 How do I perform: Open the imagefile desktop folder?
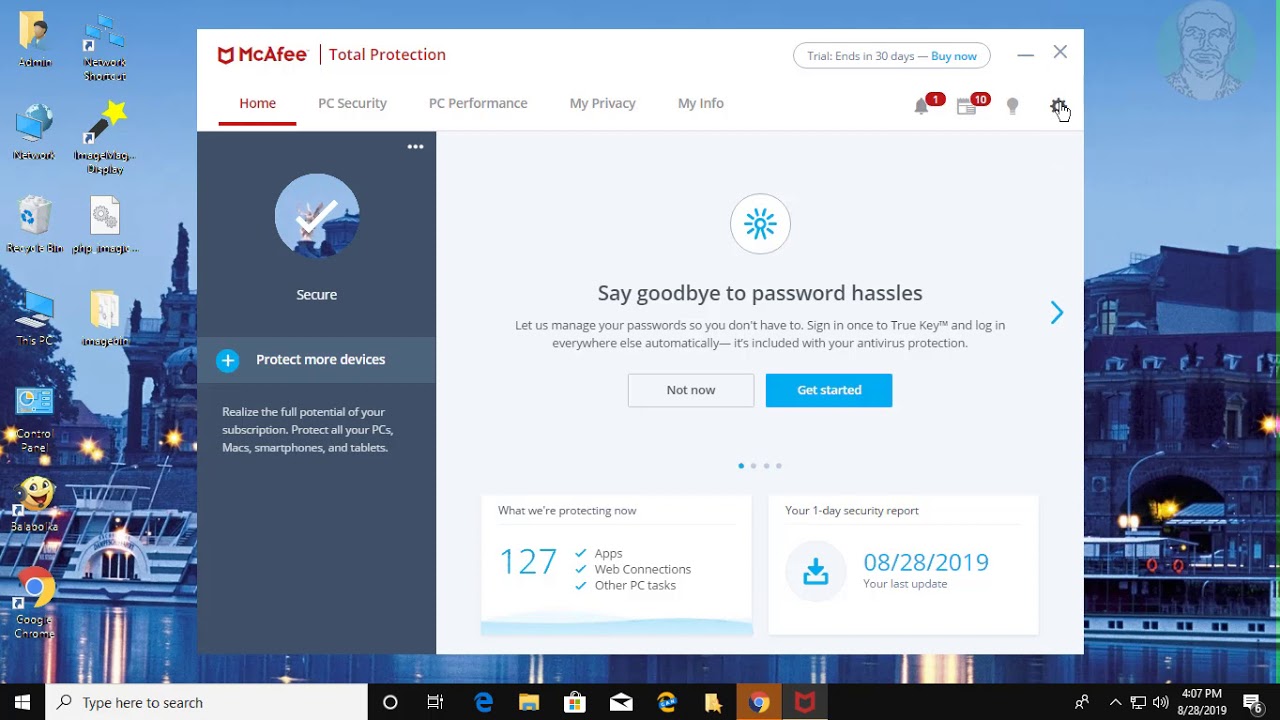coord(104,318)
